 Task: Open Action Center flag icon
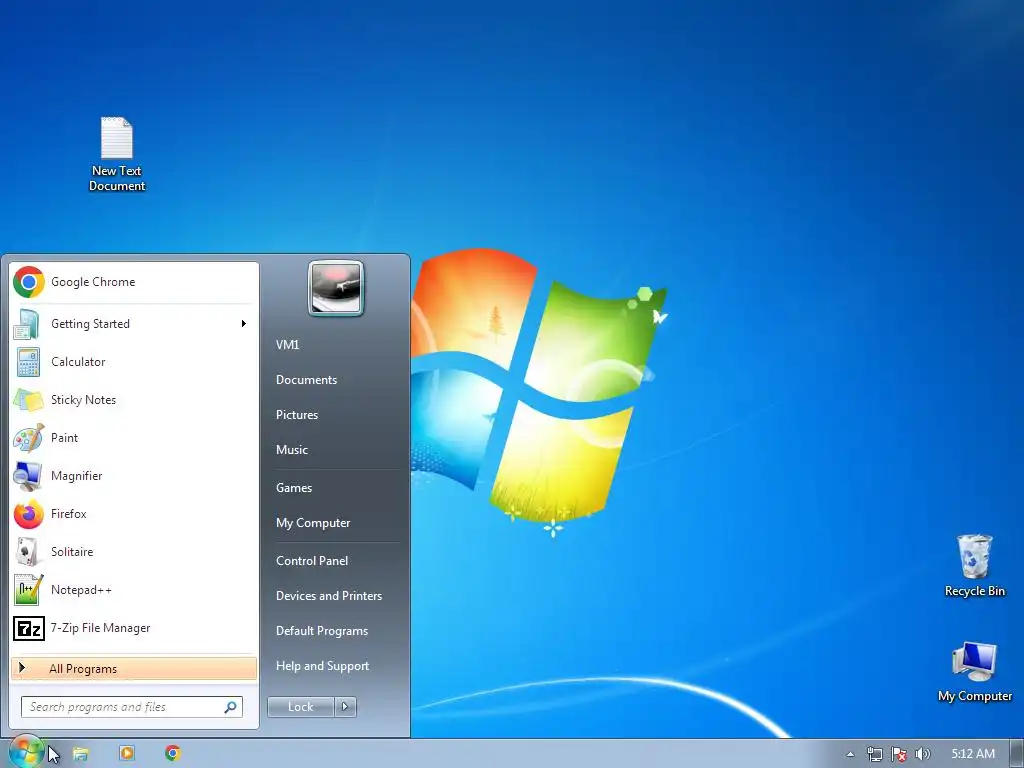pyautogui.click(x=899, y=754)
